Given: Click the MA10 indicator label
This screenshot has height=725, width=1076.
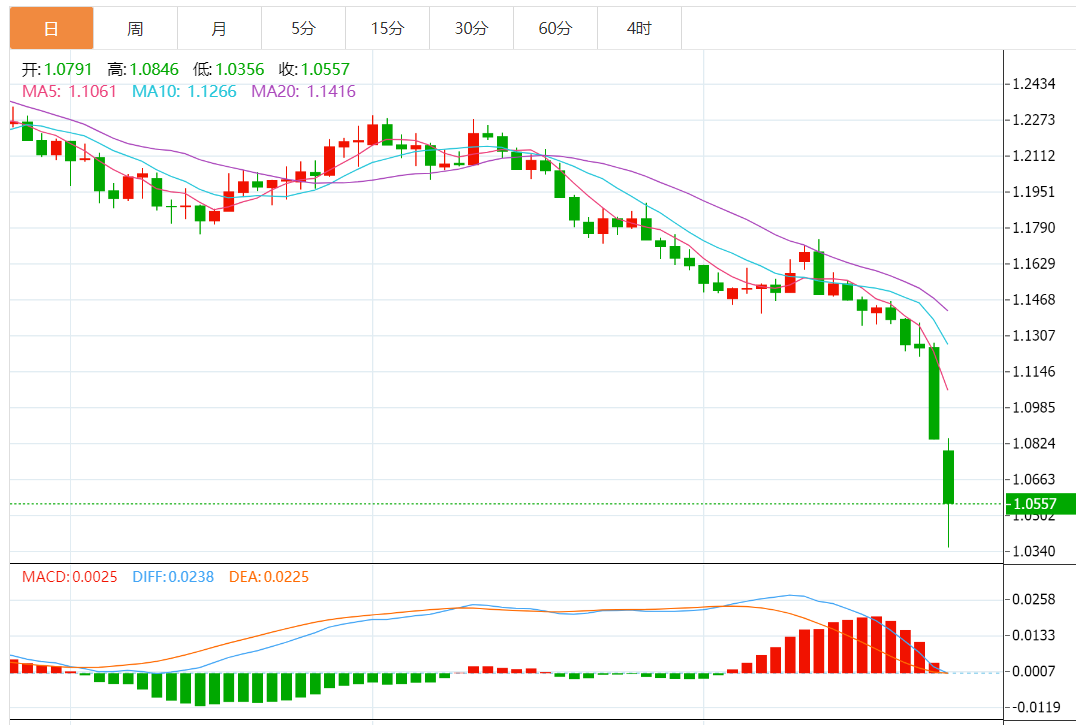Looking at the screenshot, I should coord(184,91).
